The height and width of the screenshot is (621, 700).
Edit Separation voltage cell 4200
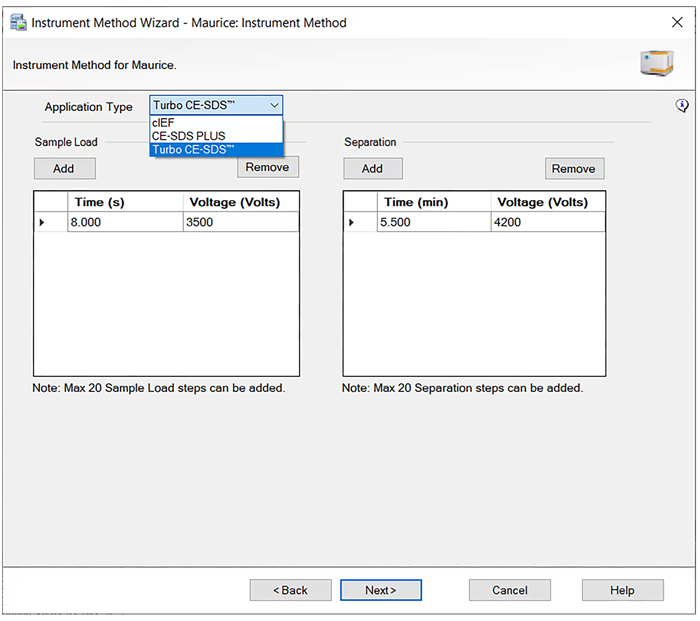(548, 222)
